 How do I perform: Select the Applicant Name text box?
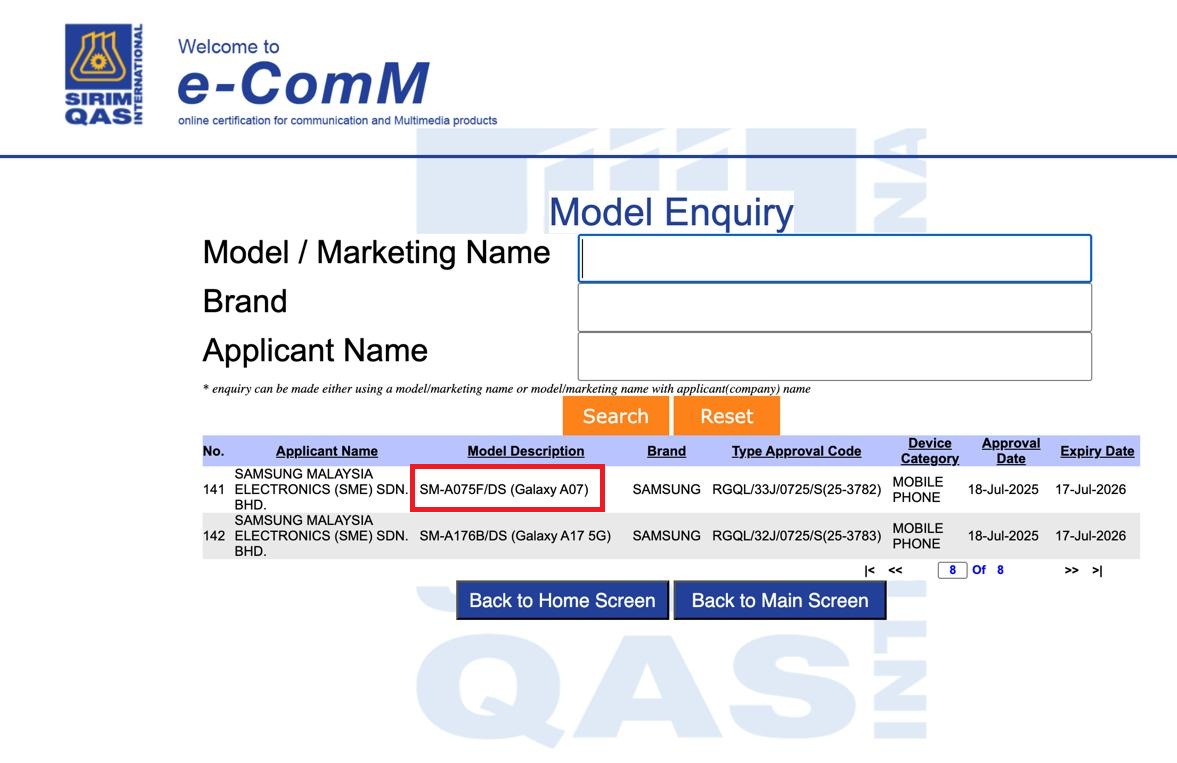pos(834,356)
